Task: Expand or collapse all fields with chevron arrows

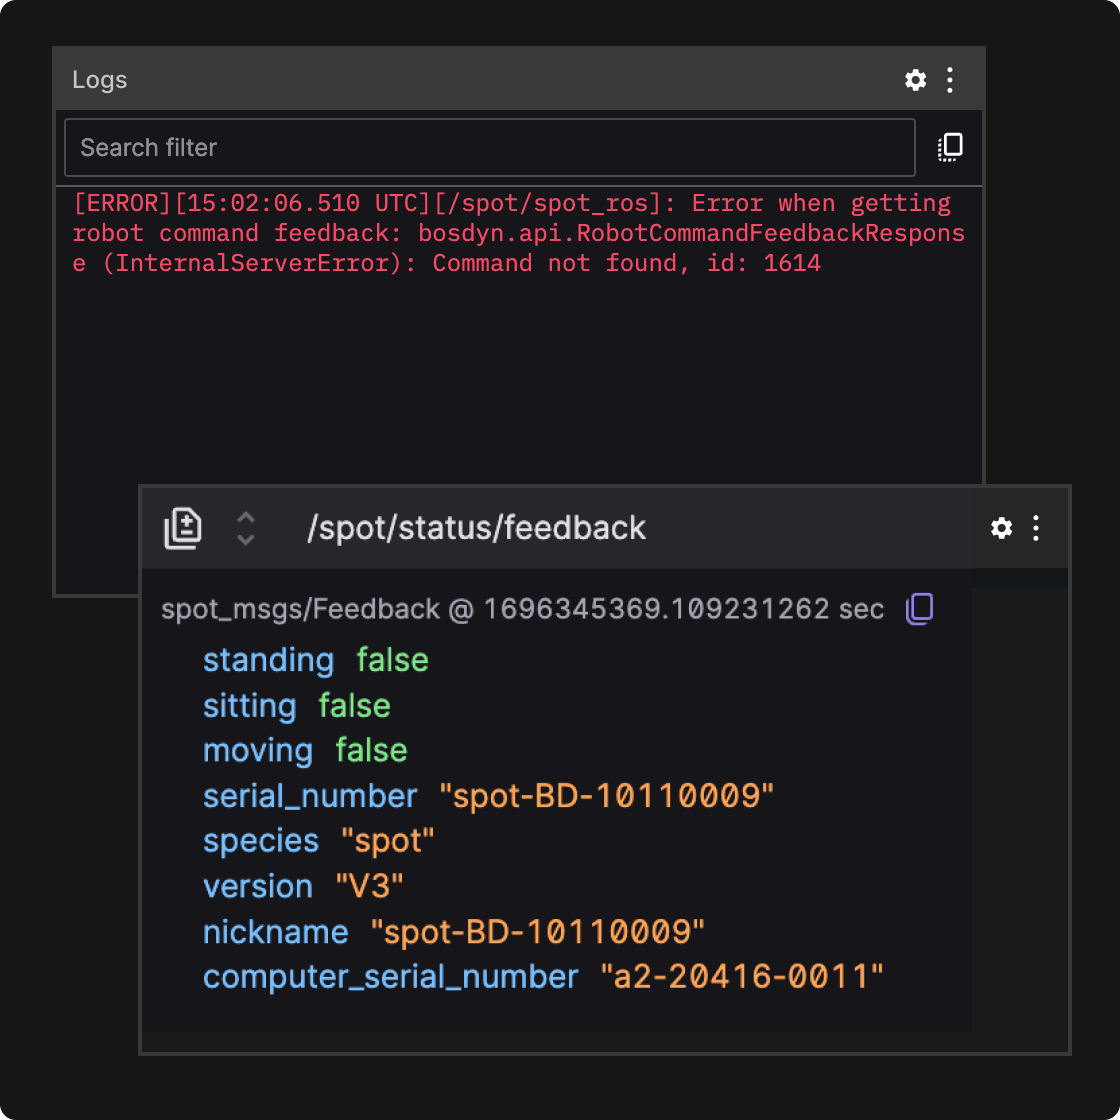Action: pyautogui.click(x=245, y=528)
